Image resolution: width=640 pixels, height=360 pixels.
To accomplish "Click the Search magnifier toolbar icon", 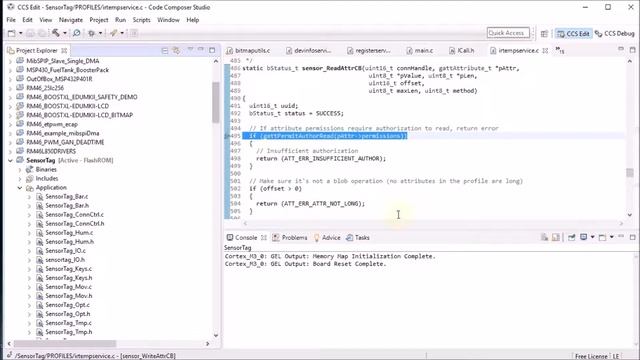I will coord(76,33).
